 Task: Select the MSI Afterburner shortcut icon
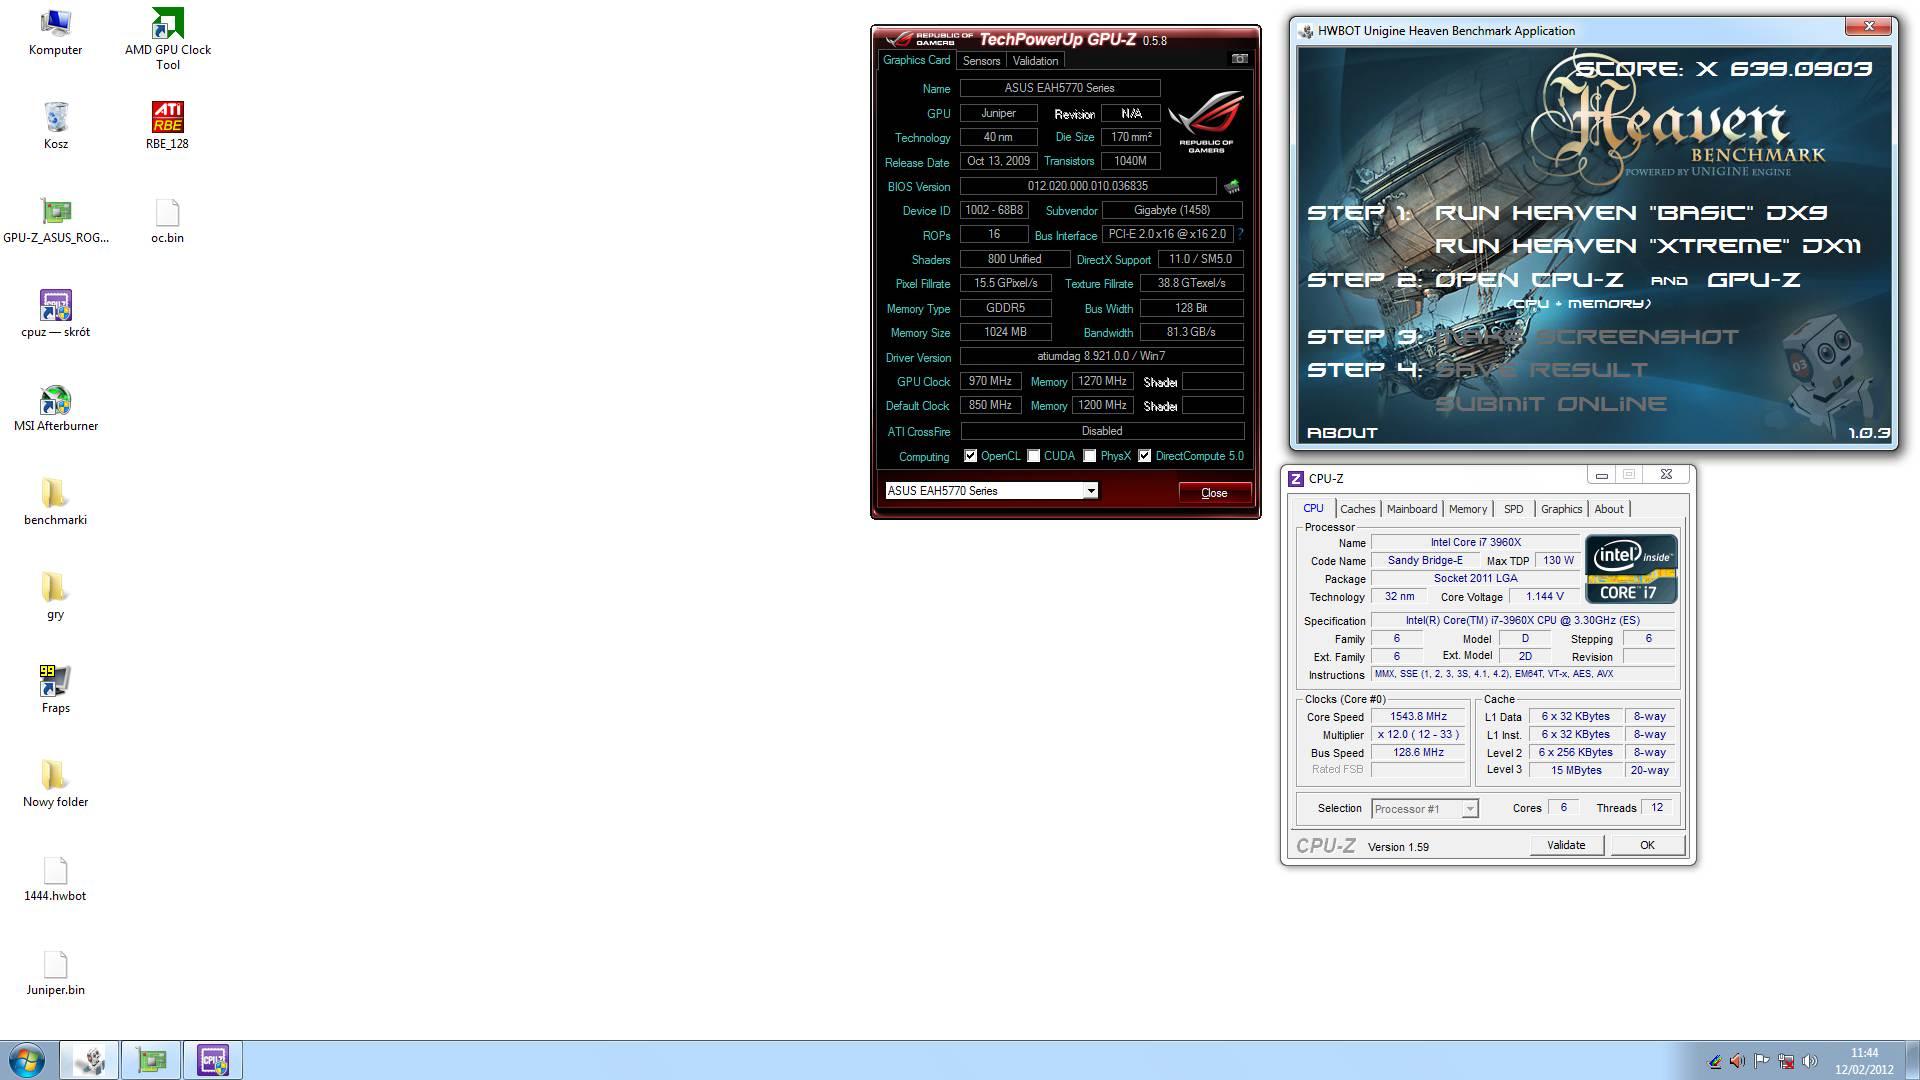(55, 409)
